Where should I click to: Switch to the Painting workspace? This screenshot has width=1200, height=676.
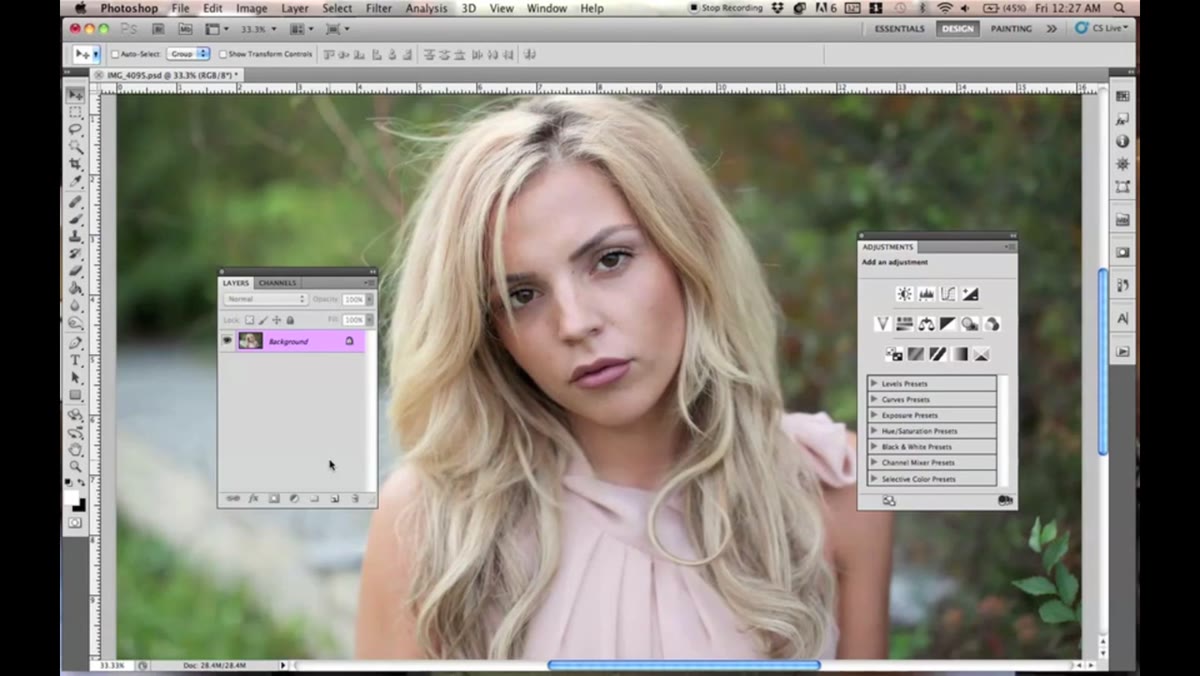[1011, 29]
